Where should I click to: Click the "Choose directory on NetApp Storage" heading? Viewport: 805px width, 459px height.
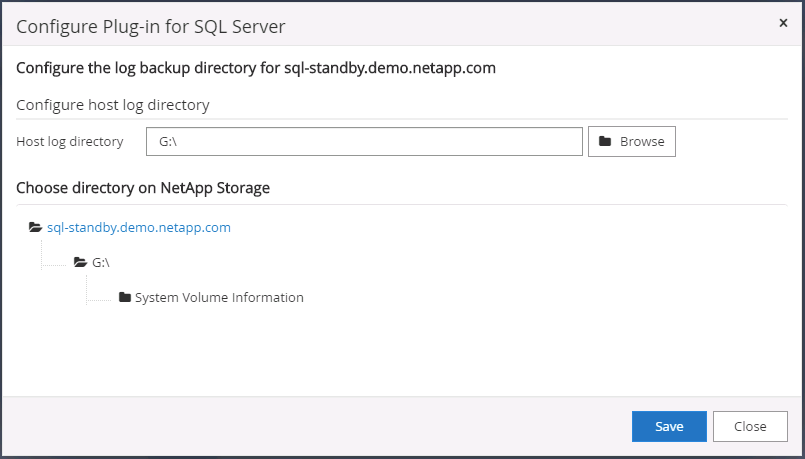point(143,187)
